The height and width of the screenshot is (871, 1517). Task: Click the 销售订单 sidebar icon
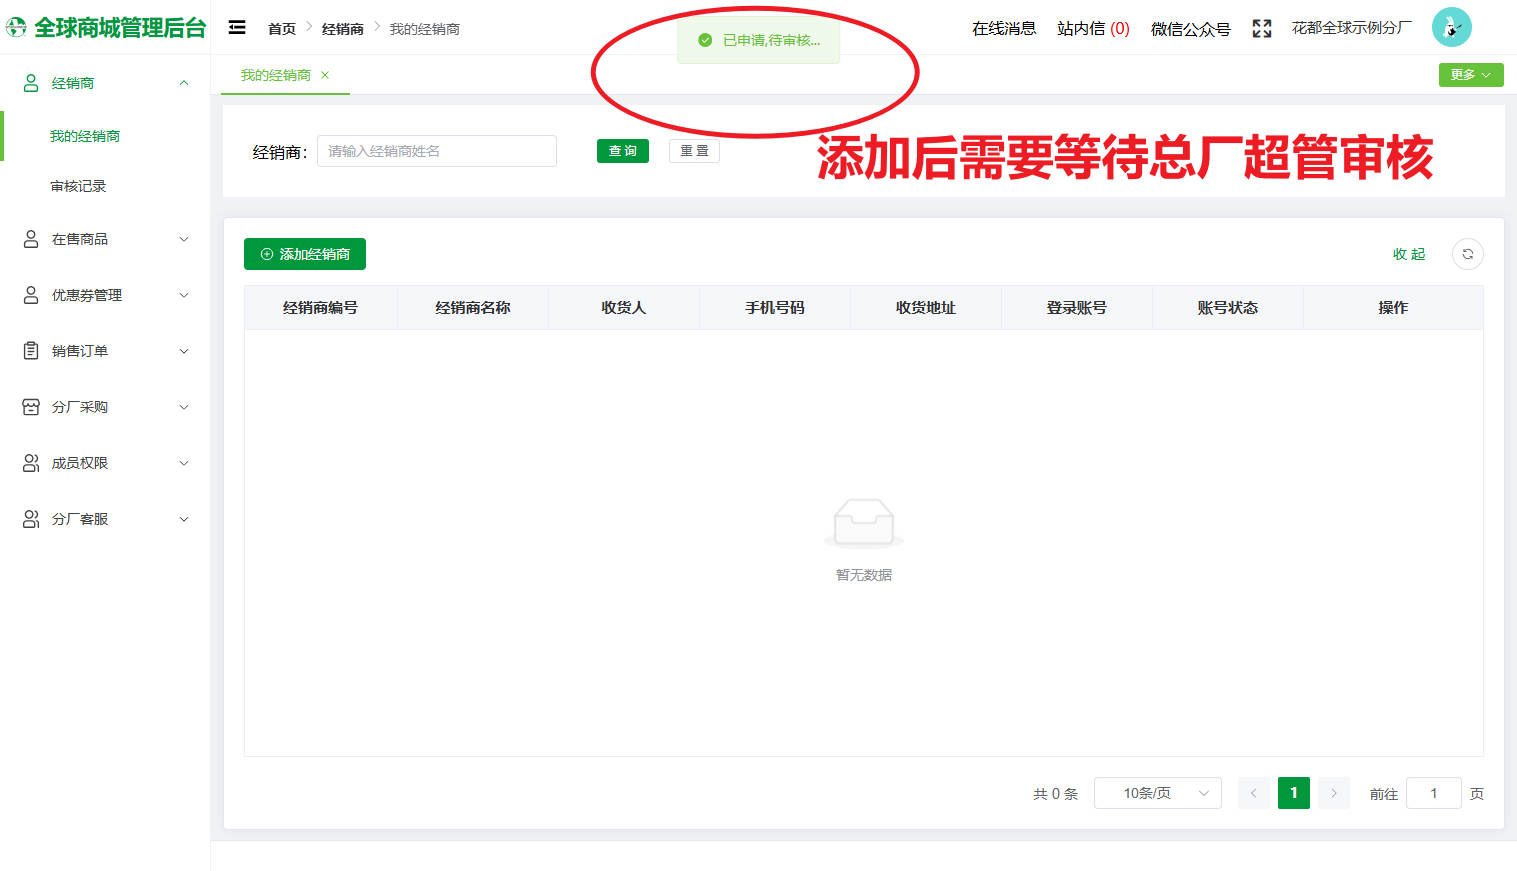[x=29, y=350]
